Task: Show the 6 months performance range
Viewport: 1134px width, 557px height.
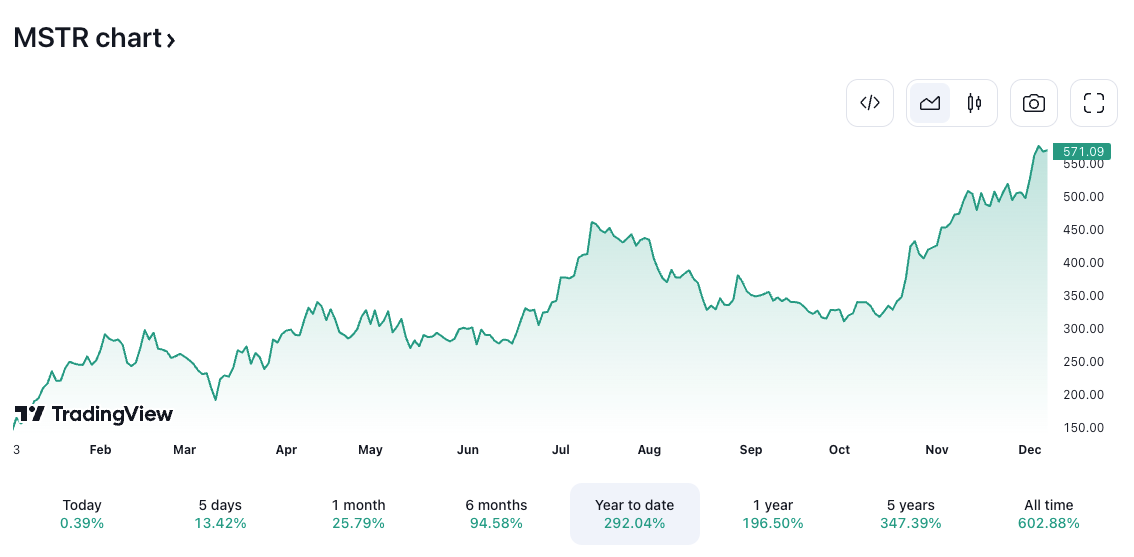Action: tap(496, 514)
